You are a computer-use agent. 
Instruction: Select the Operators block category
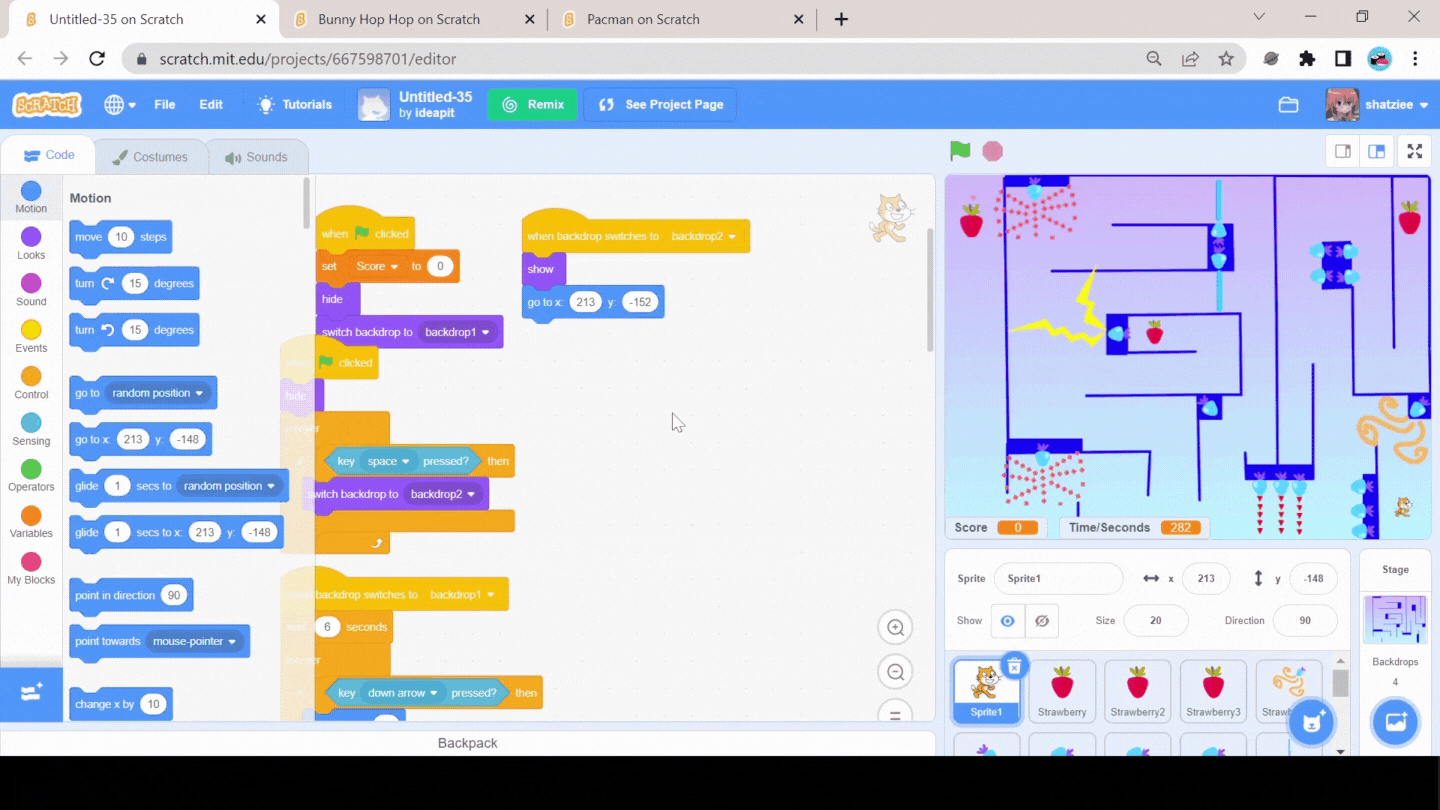pos(31,476)
